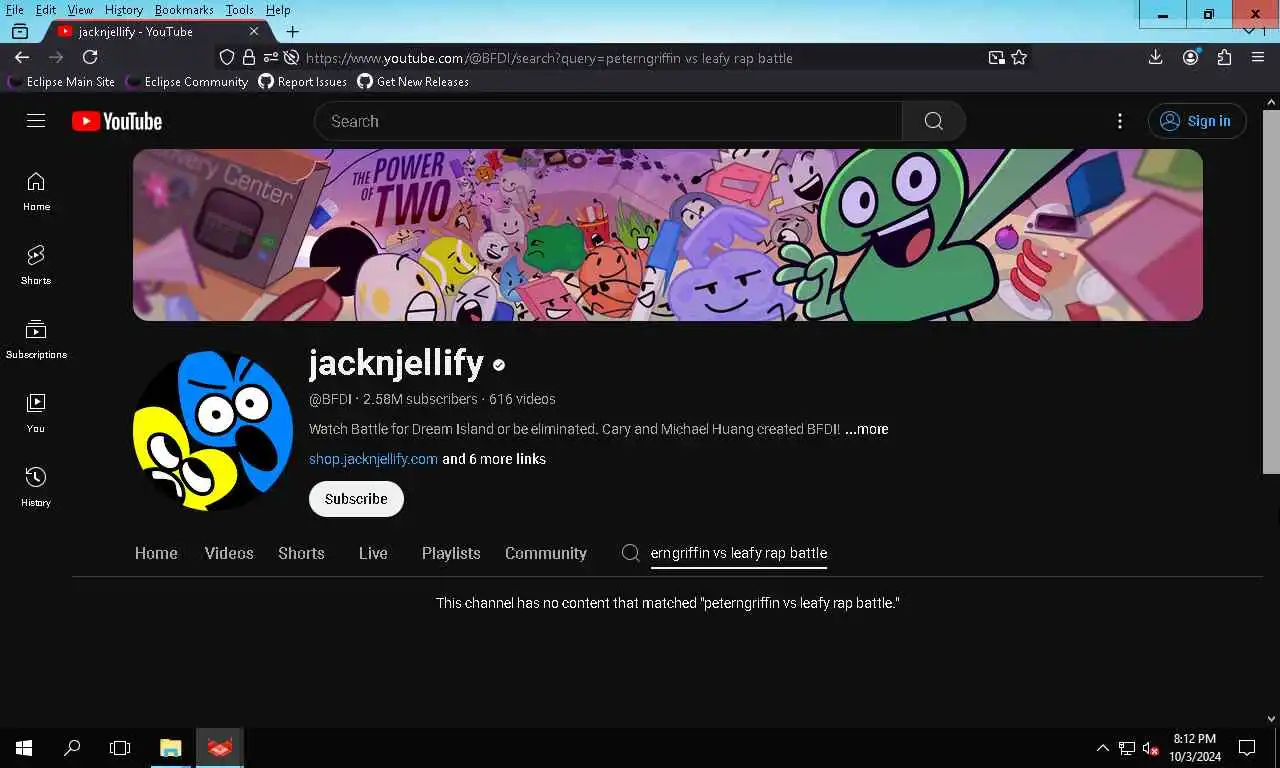
Task: Show hidden system tray icons
Action: pos(1103,748)
